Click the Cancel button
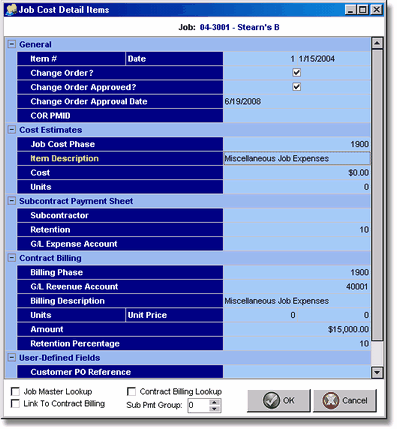 point(345,400)
